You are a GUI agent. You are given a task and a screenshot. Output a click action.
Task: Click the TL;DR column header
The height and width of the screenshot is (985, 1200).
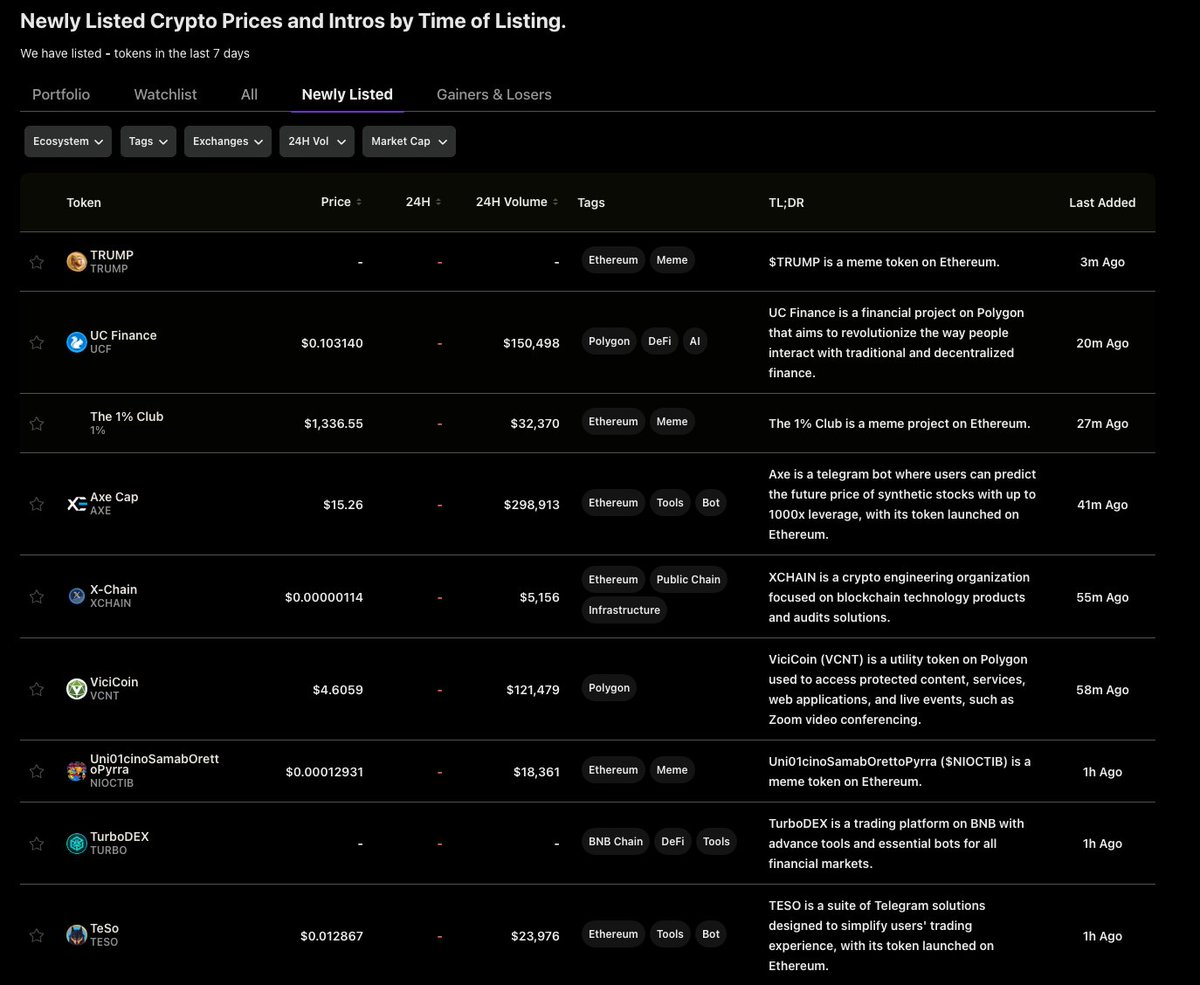(x=786, y=202)
